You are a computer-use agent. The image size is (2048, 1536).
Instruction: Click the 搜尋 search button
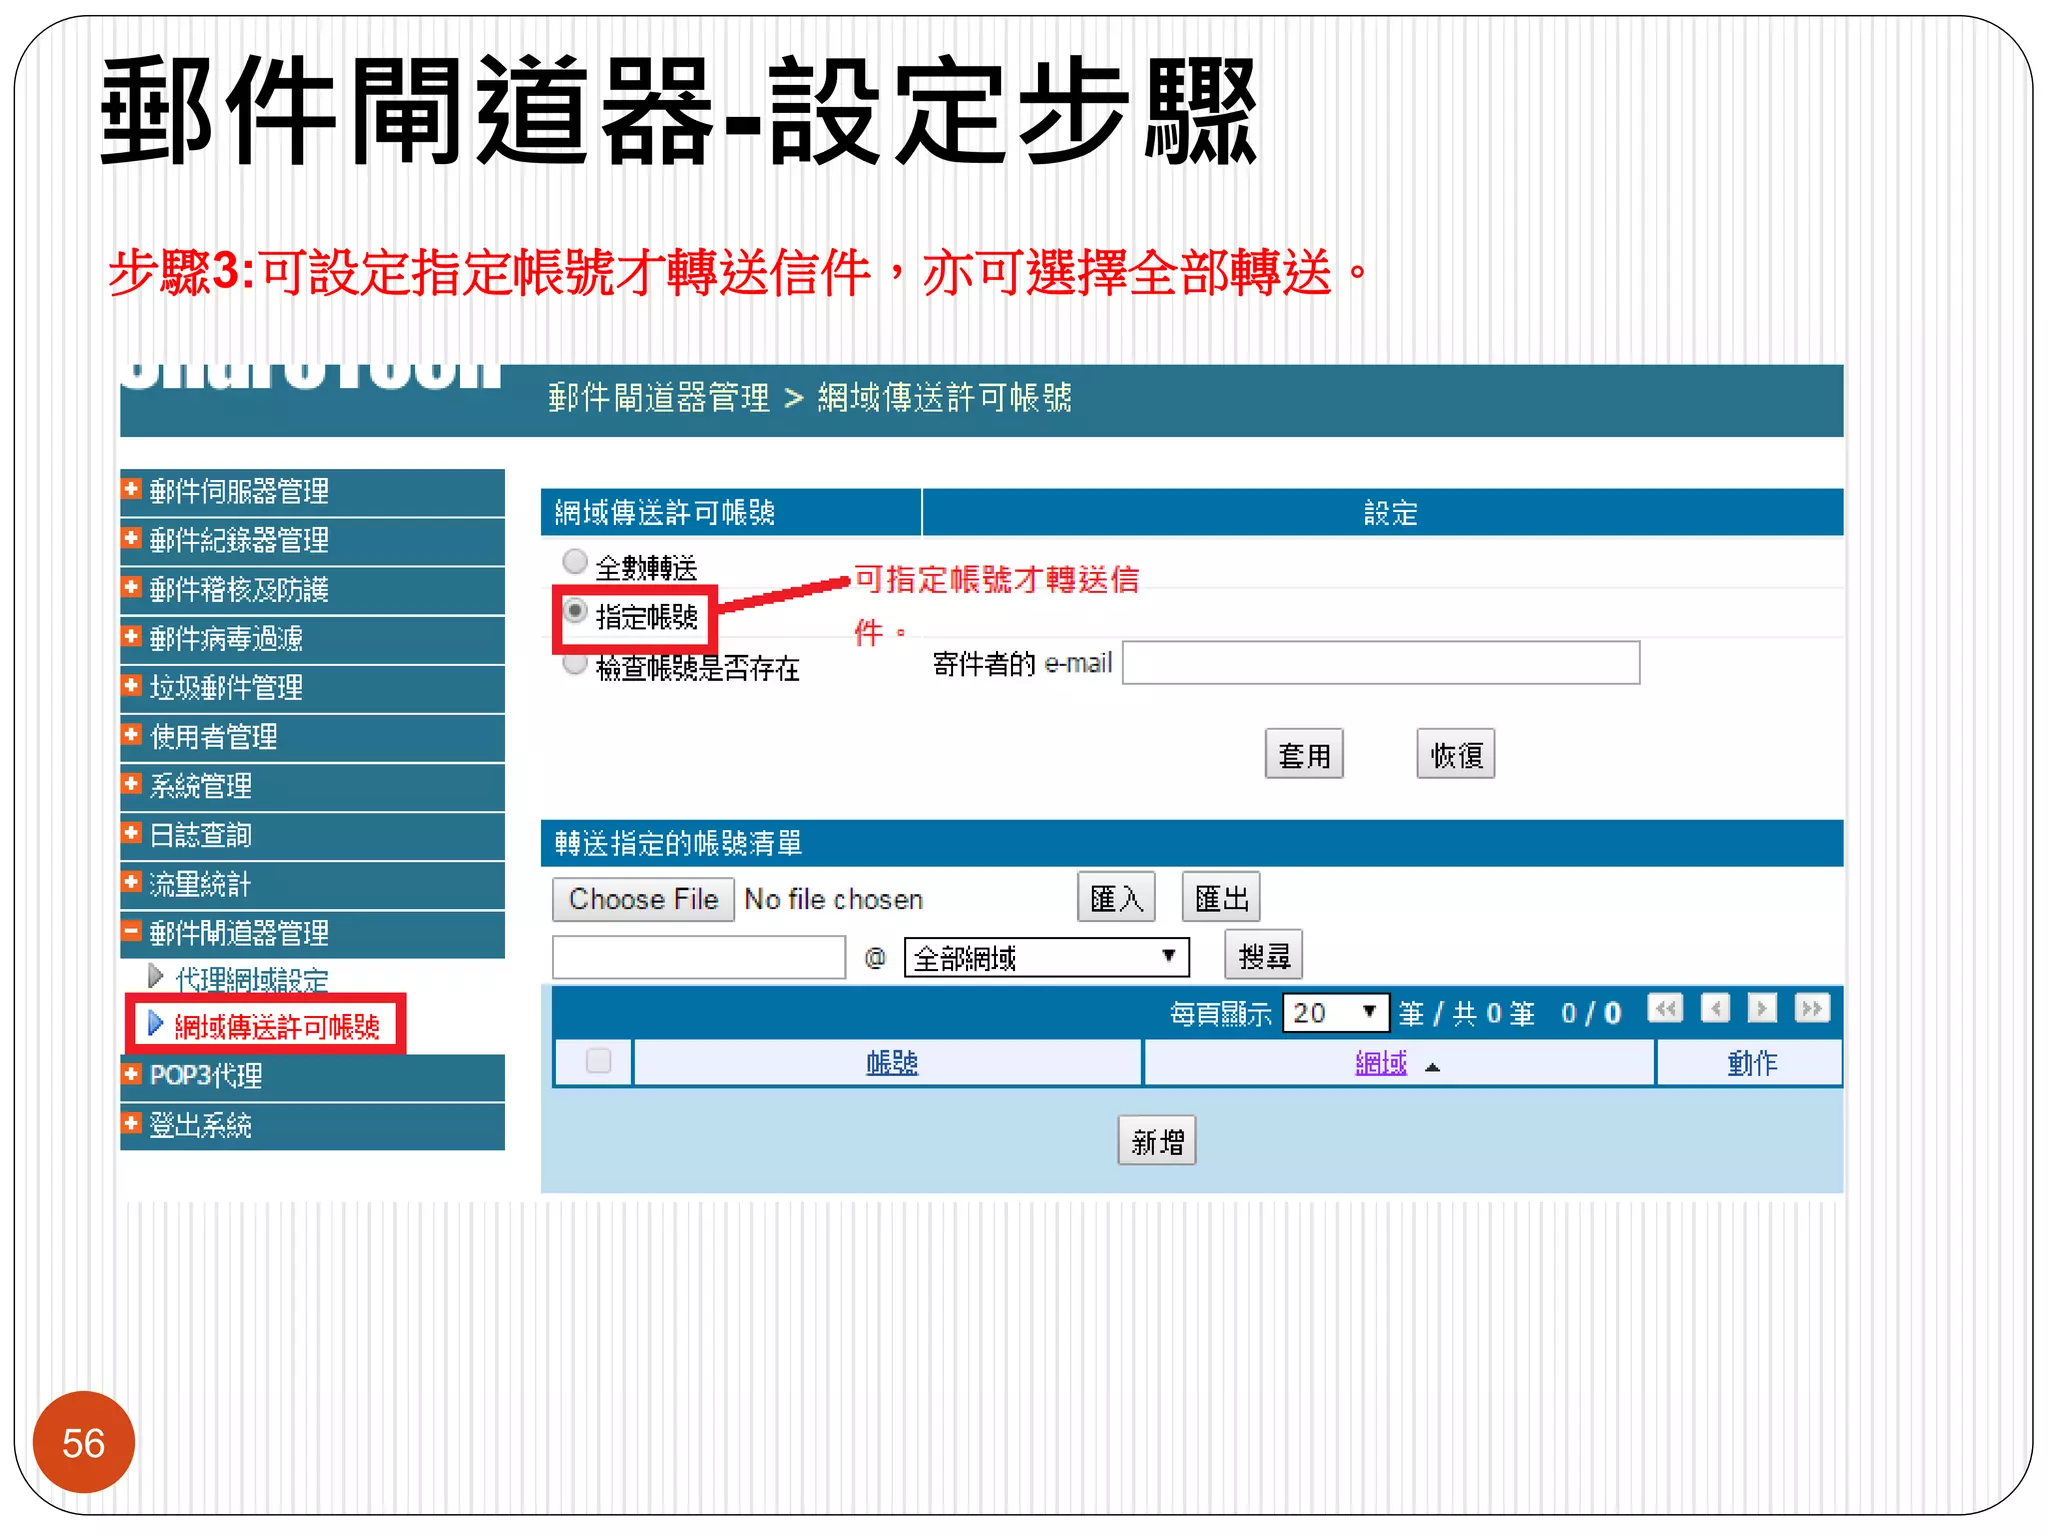[x=1264, y=955]
